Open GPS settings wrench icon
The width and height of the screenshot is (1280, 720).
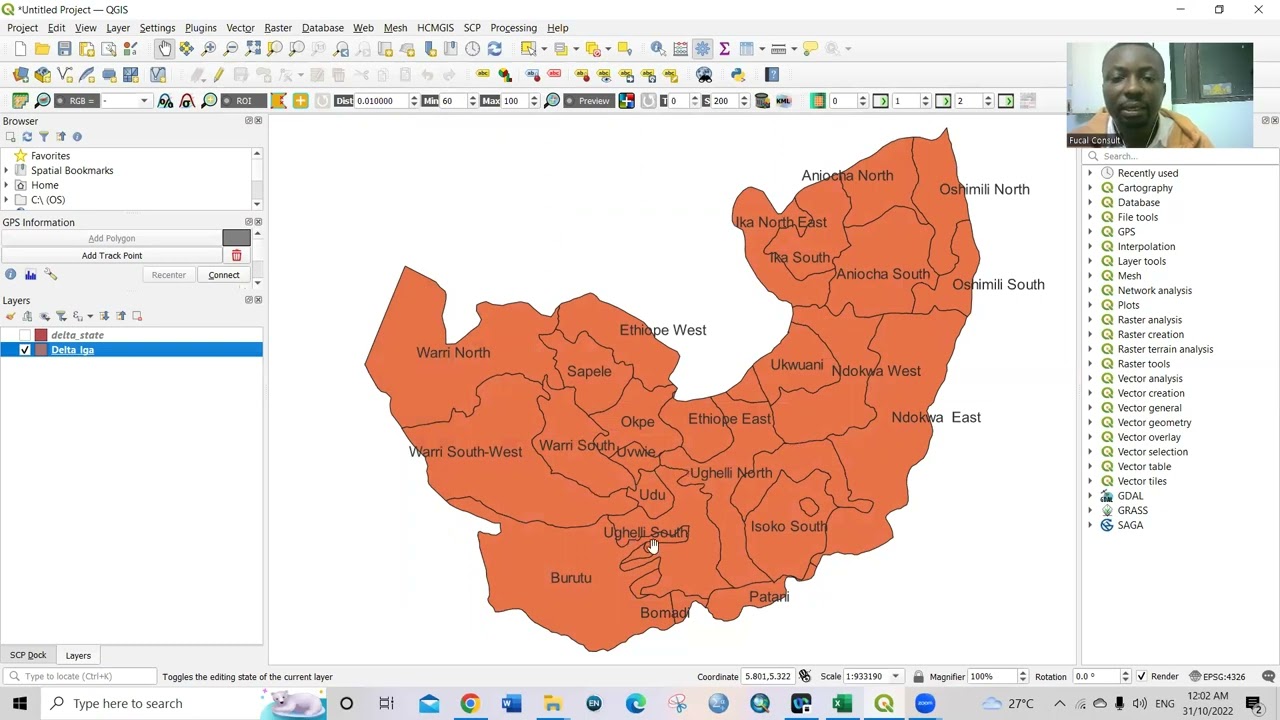point(50,275)
